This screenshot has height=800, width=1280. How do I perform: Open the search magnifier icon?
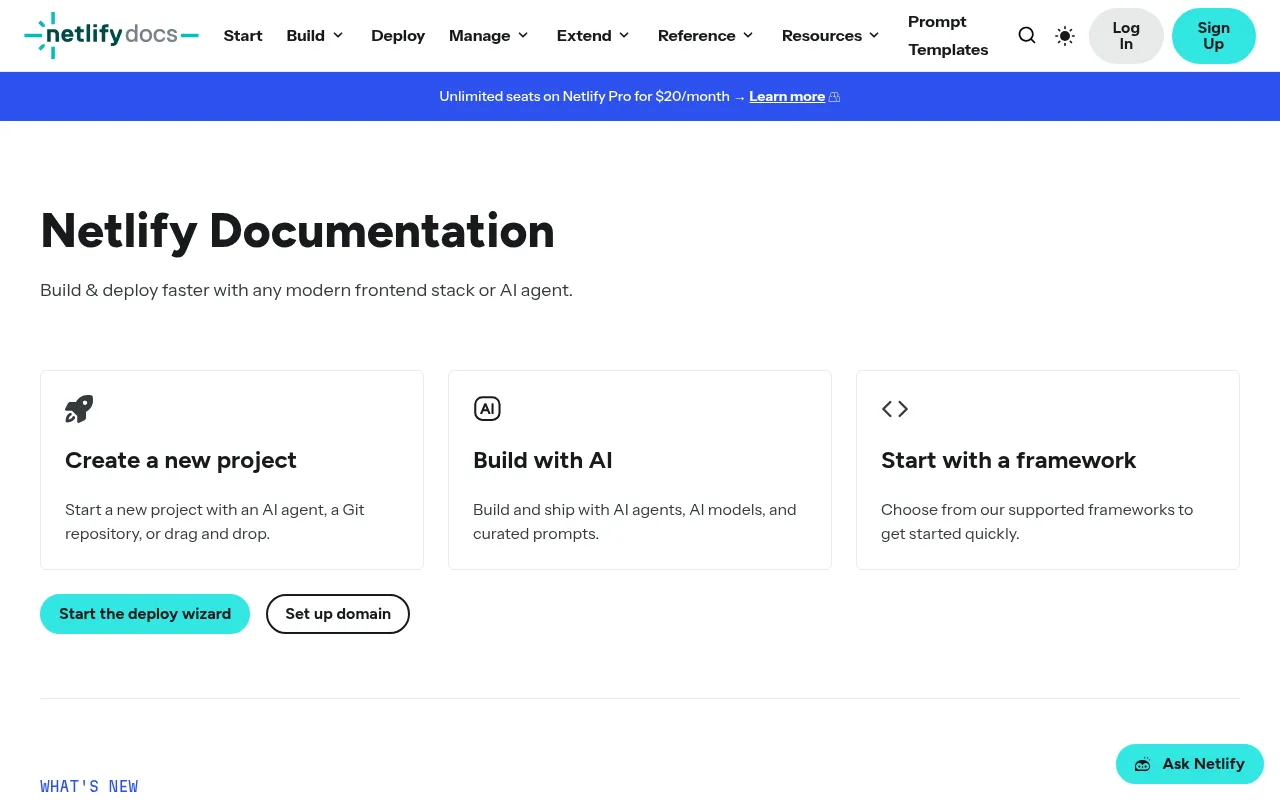(x=1027, y=36)
